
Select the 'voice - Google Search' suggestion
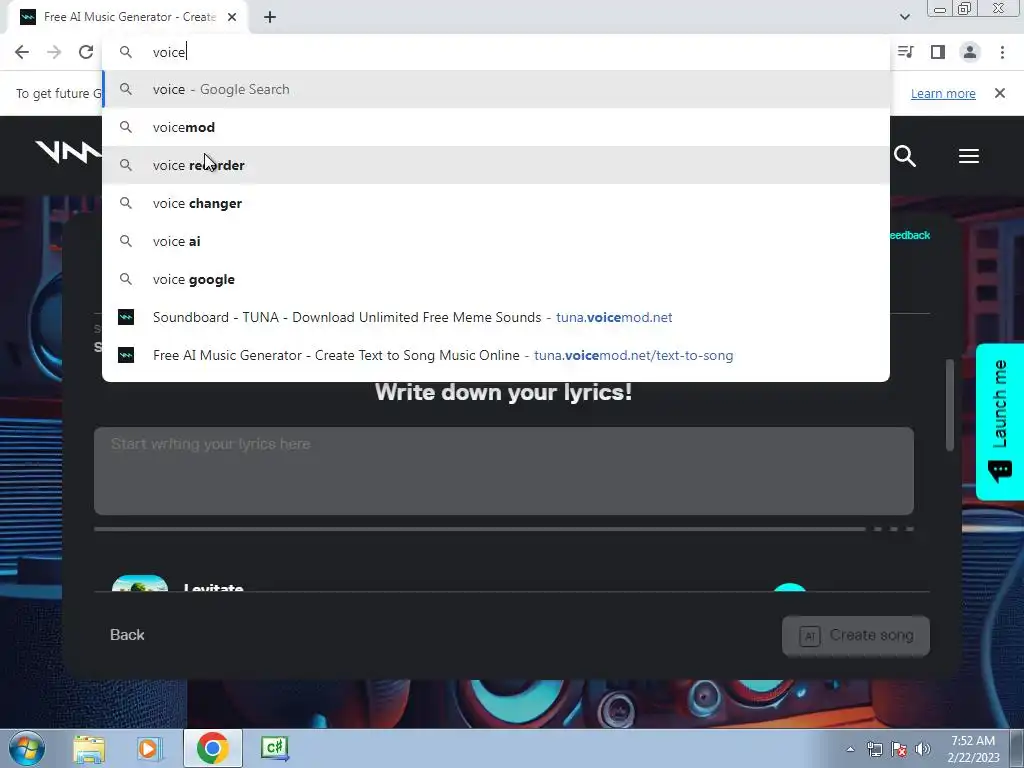496,89
